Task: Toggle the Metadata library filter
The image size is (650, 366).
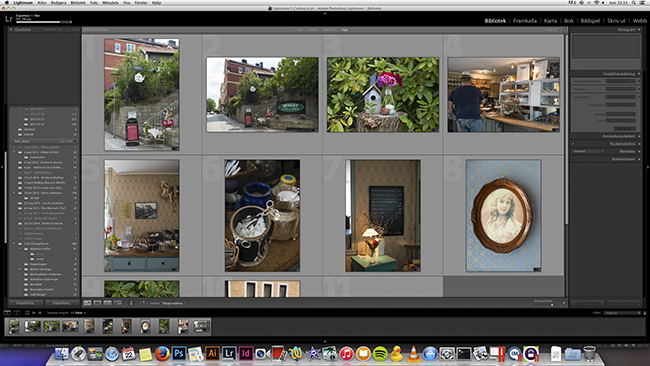Action: pyautogui.click(x=330, y=30)
